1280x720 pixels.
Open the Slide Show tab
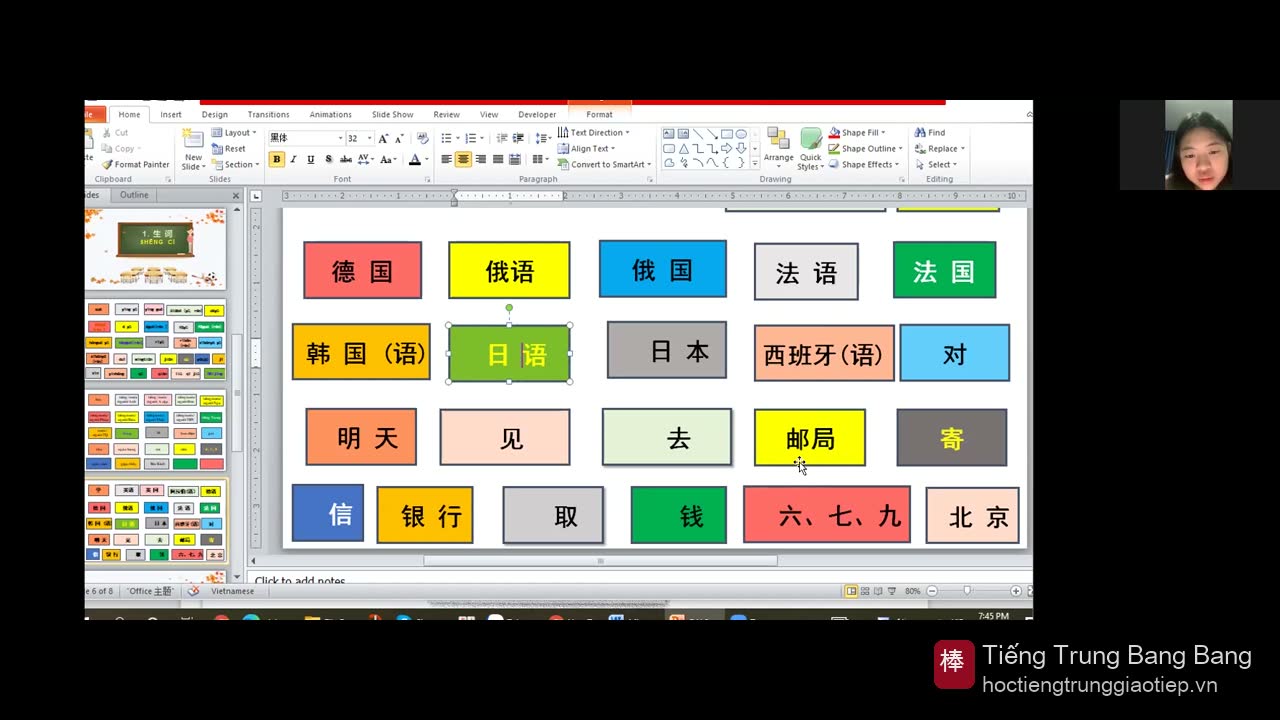392,114
